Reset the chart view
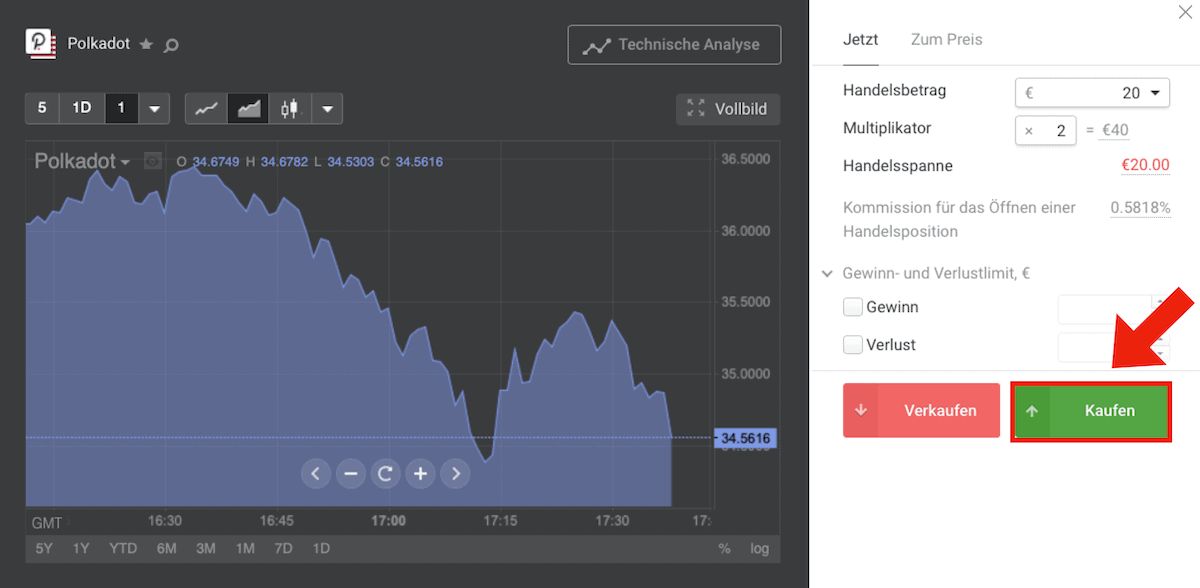Image resolution: width=1200 pixels, height=588 pixels. pos(385,474)
